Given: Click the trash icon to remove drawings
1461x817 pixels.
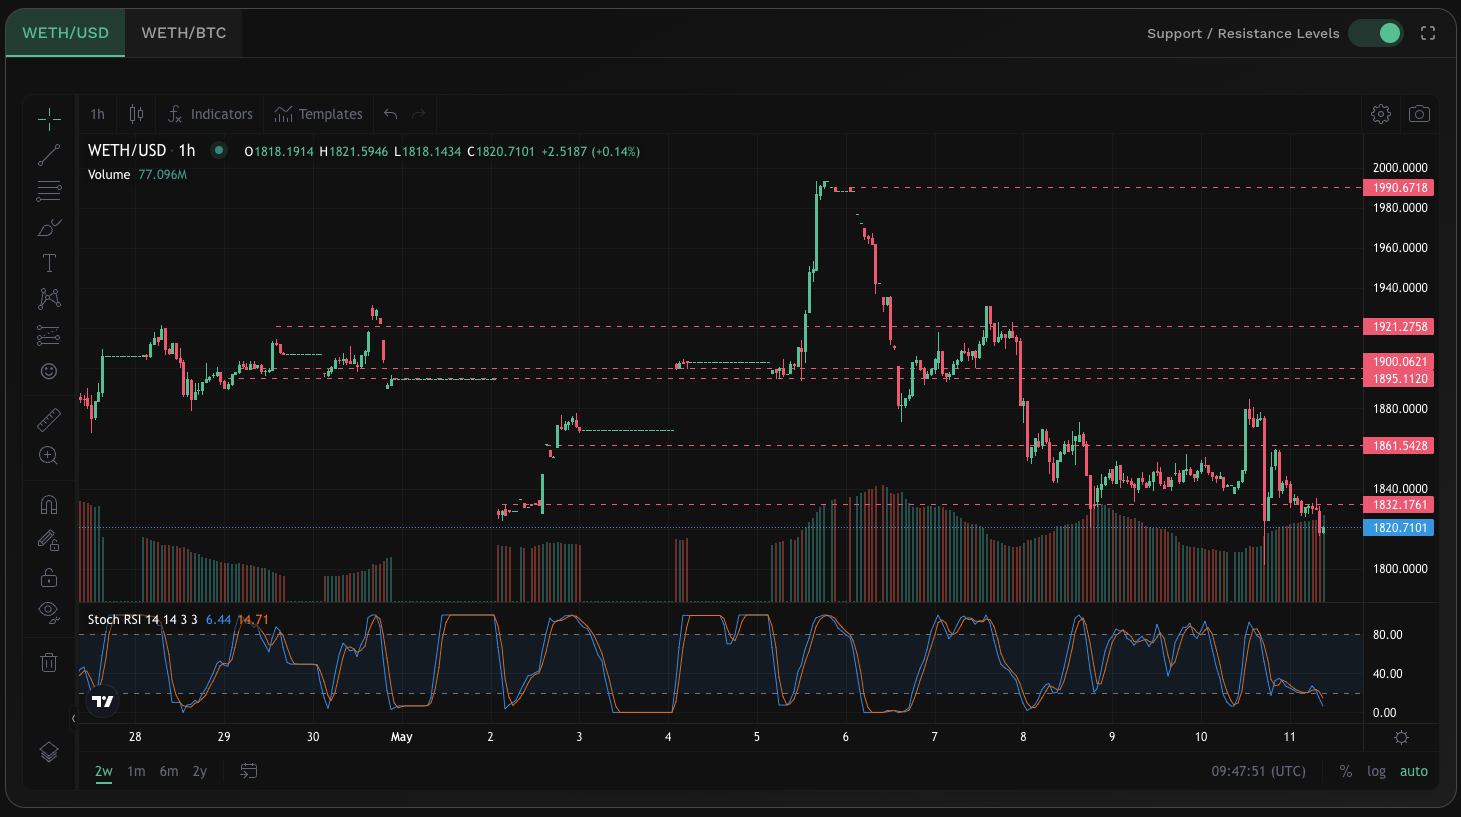Looking at the screenshot, I should point(49,662).
